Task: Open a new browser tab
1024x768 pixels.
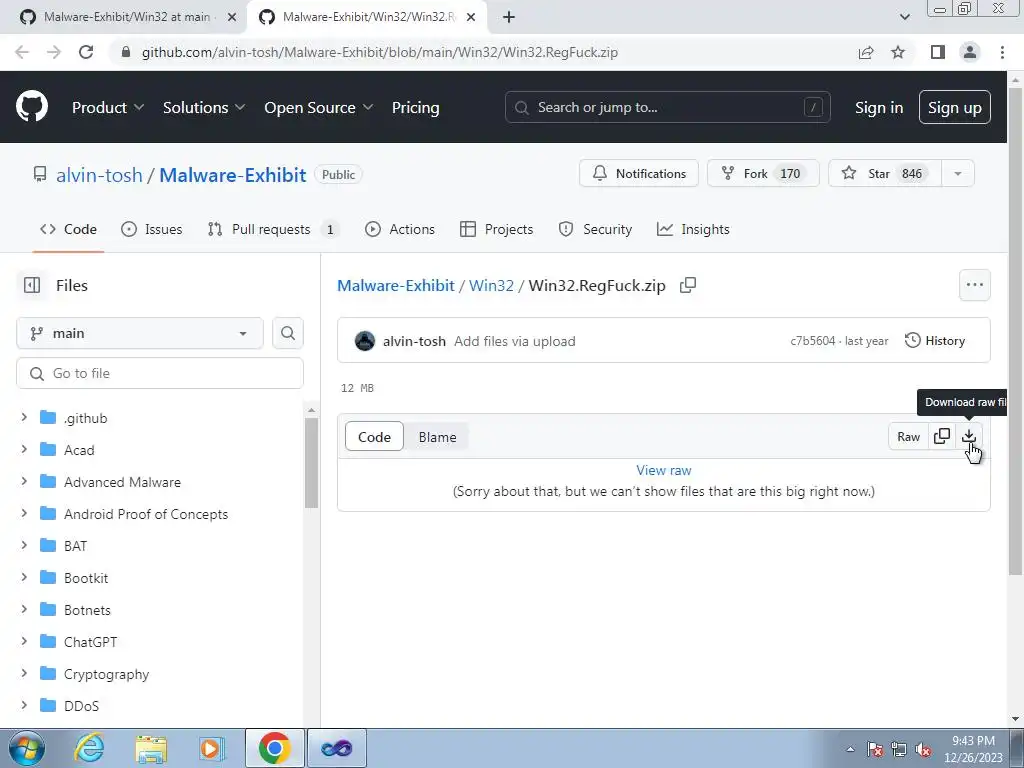Action: point(509,17)
